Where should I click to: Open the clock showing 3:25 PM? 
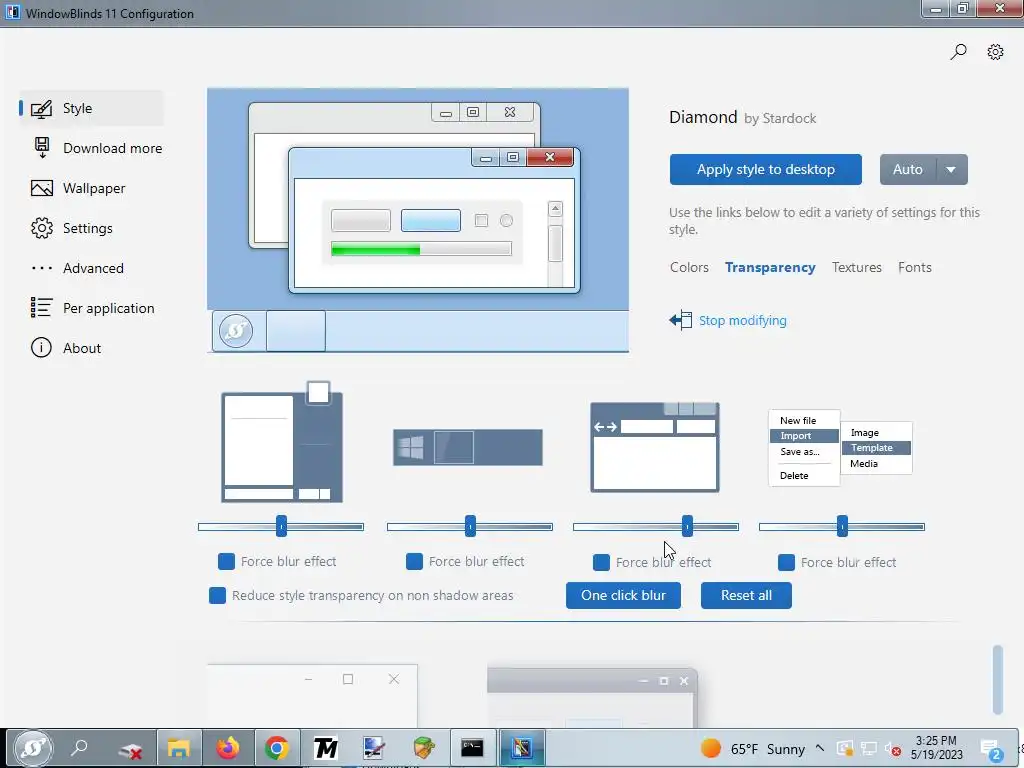pyautogui.click(x=936, y=748)
